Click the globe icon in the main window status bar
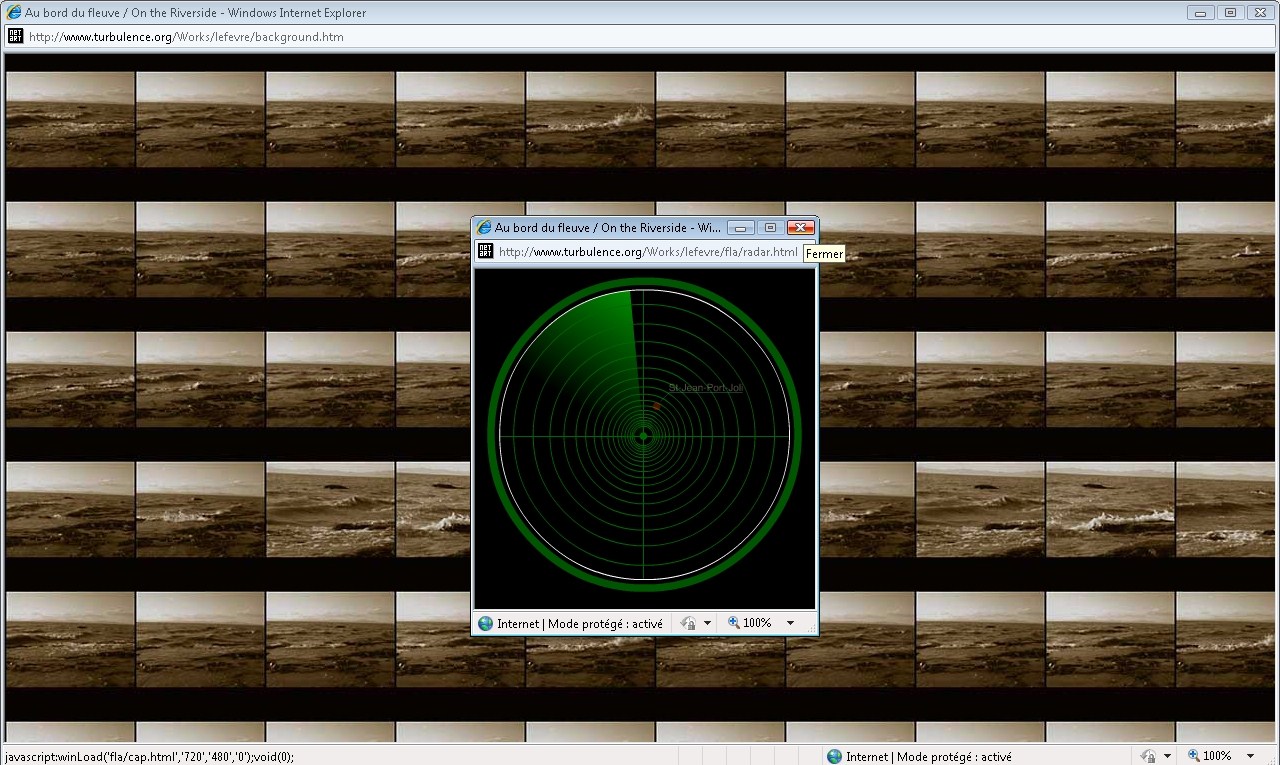Screen dimensions: 1280x765 (x=834, y=756)
